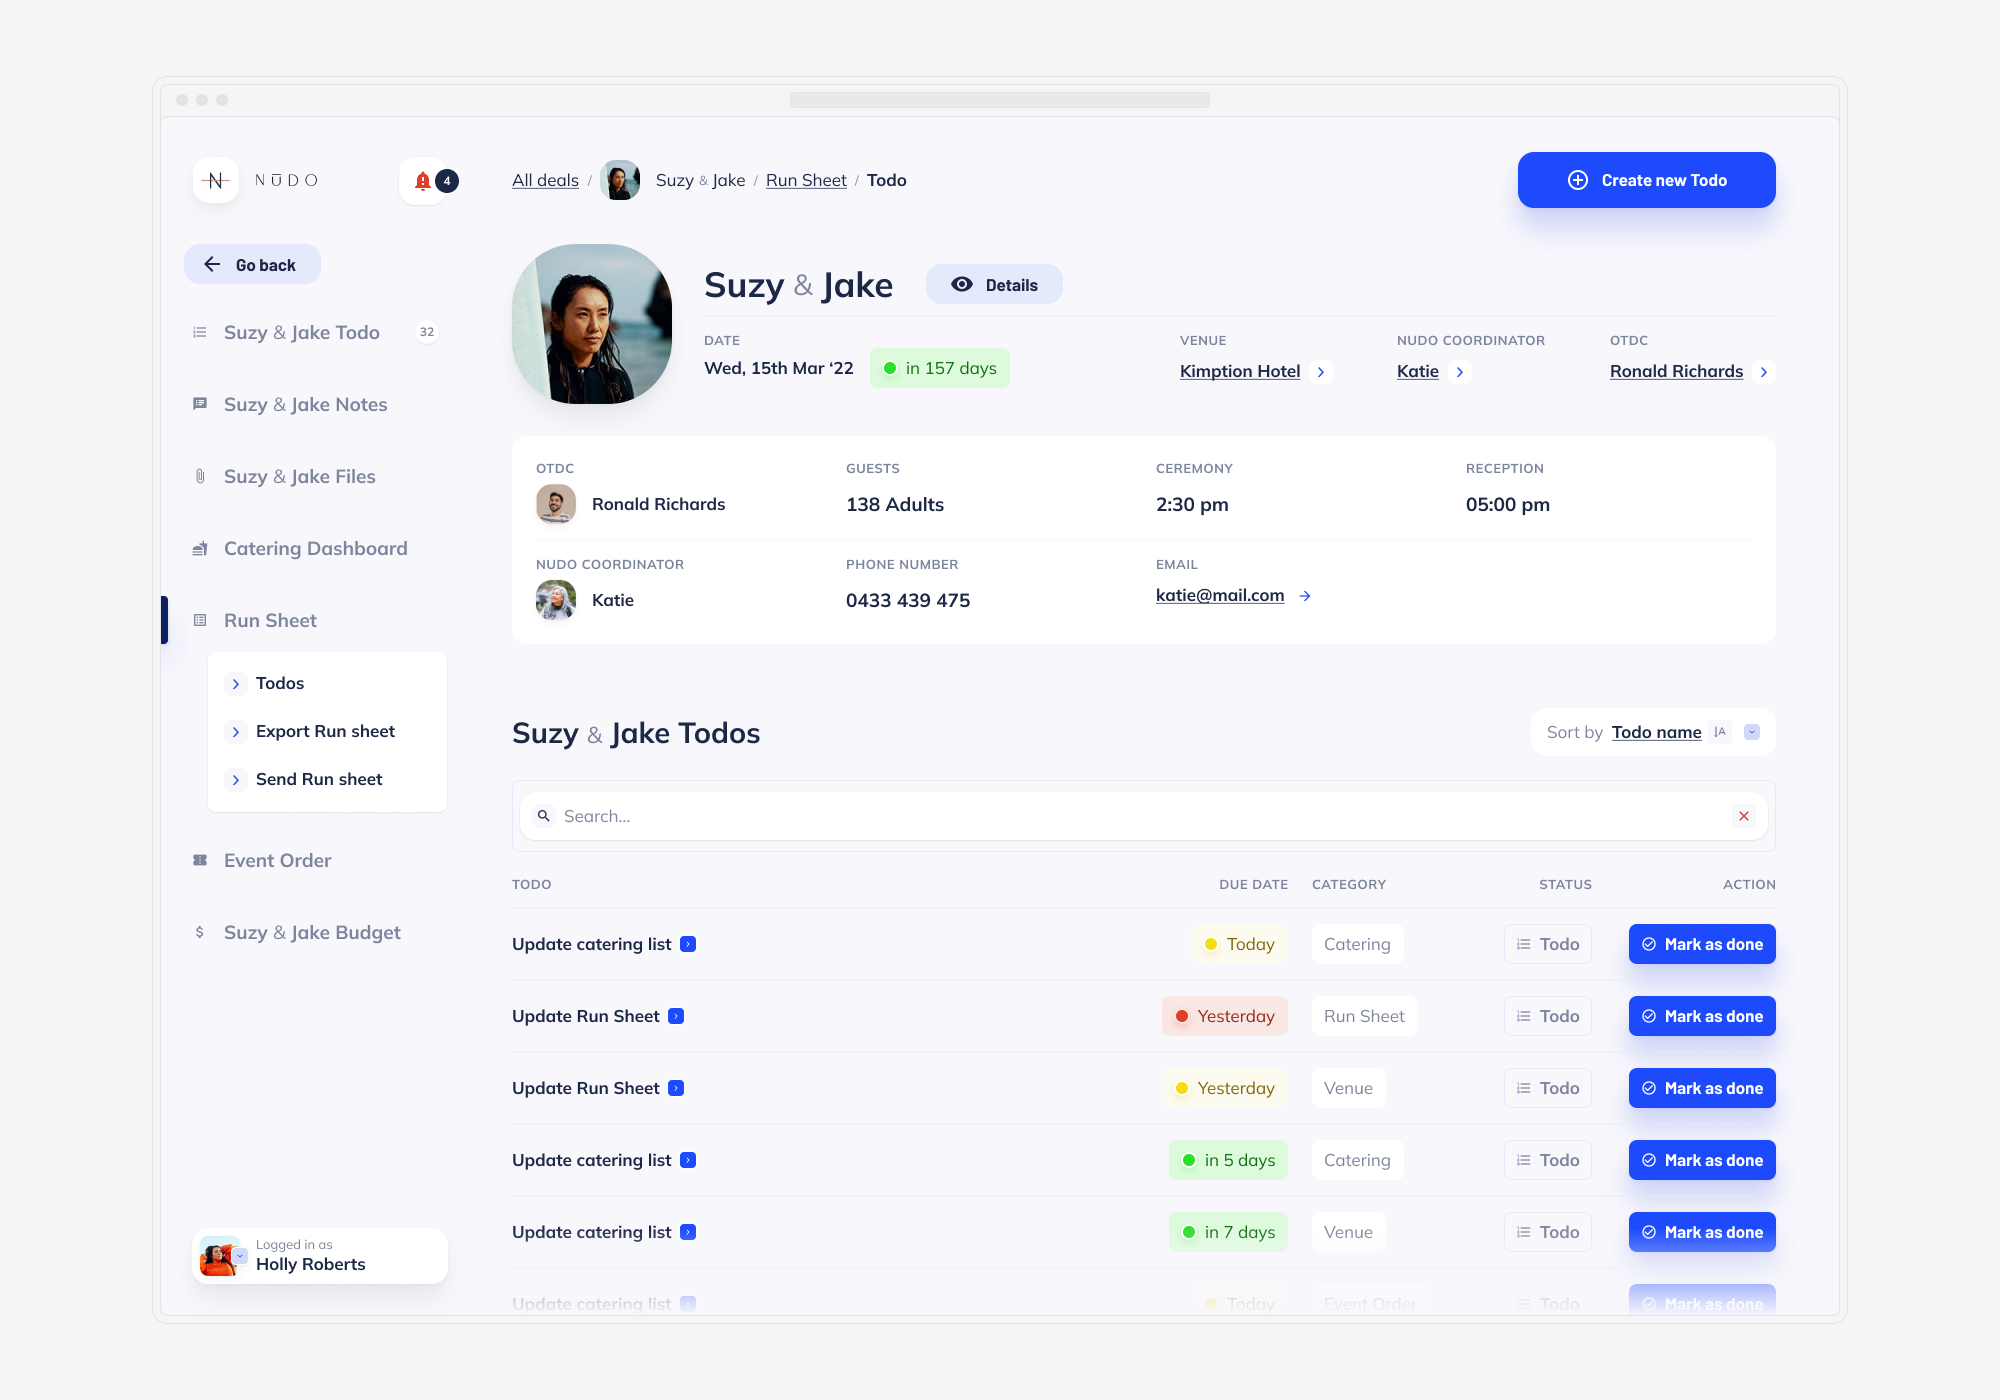Clear search with the red X
The height and width of the screenshot is (1400, 2000).
click(1744, 816)
